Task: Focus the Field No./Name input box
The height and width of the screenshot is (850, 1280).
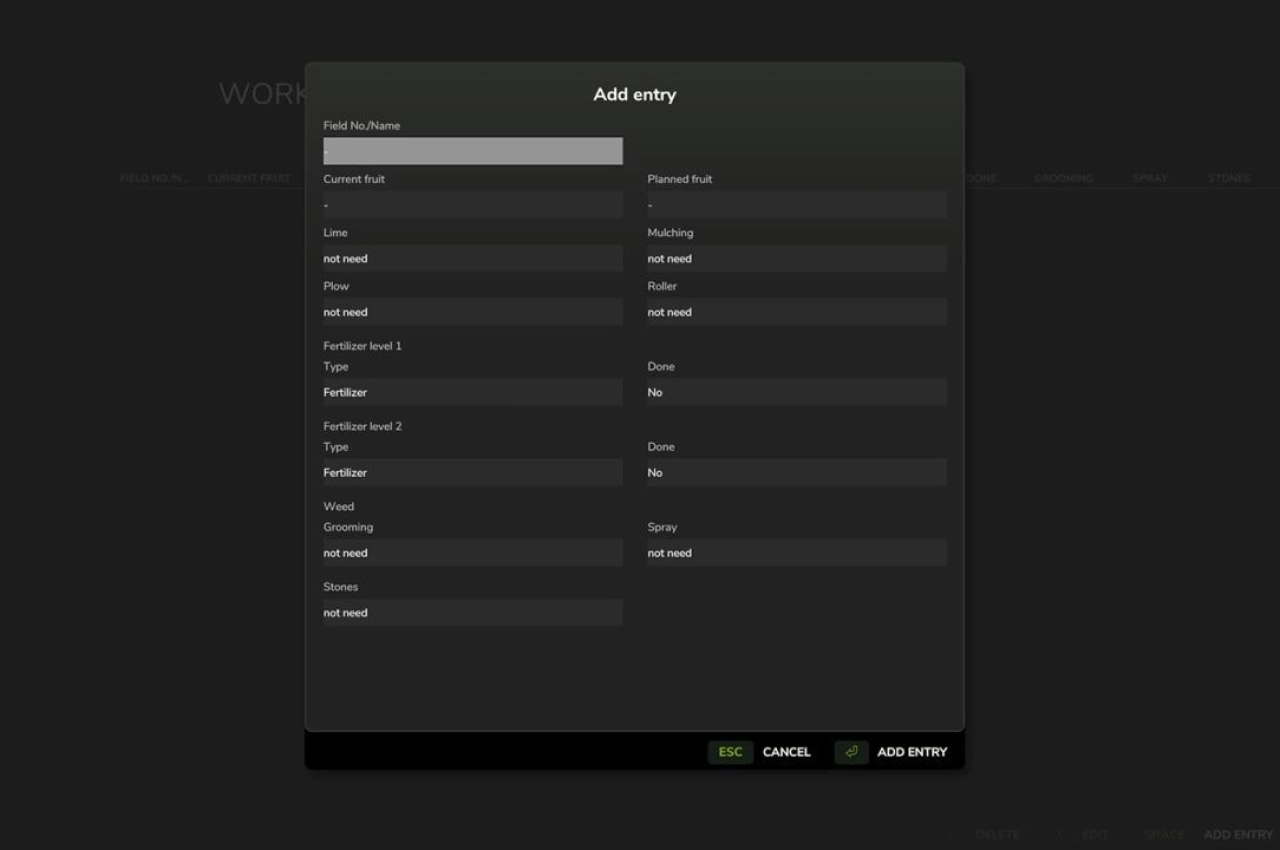Action: (x=472, y=151)
